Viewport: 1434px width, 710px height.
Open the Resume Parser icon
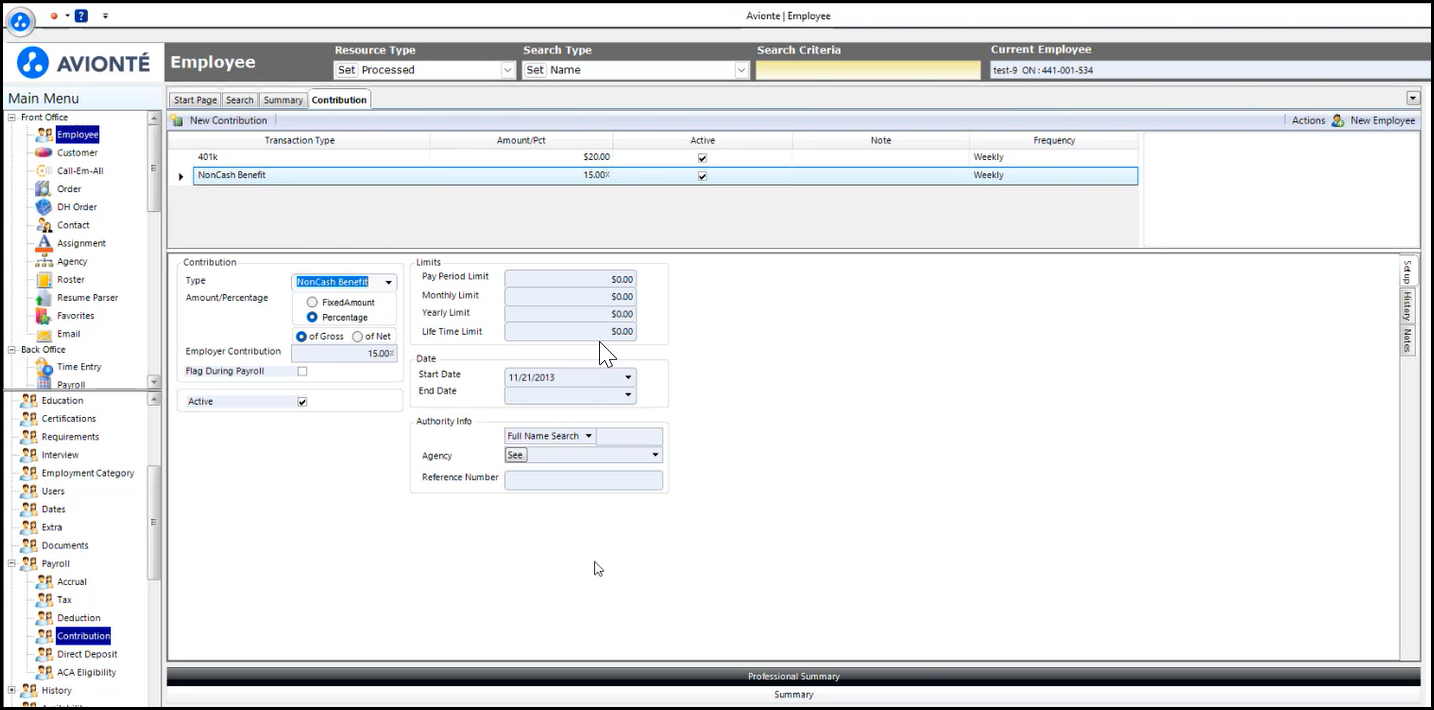point(44,297)
